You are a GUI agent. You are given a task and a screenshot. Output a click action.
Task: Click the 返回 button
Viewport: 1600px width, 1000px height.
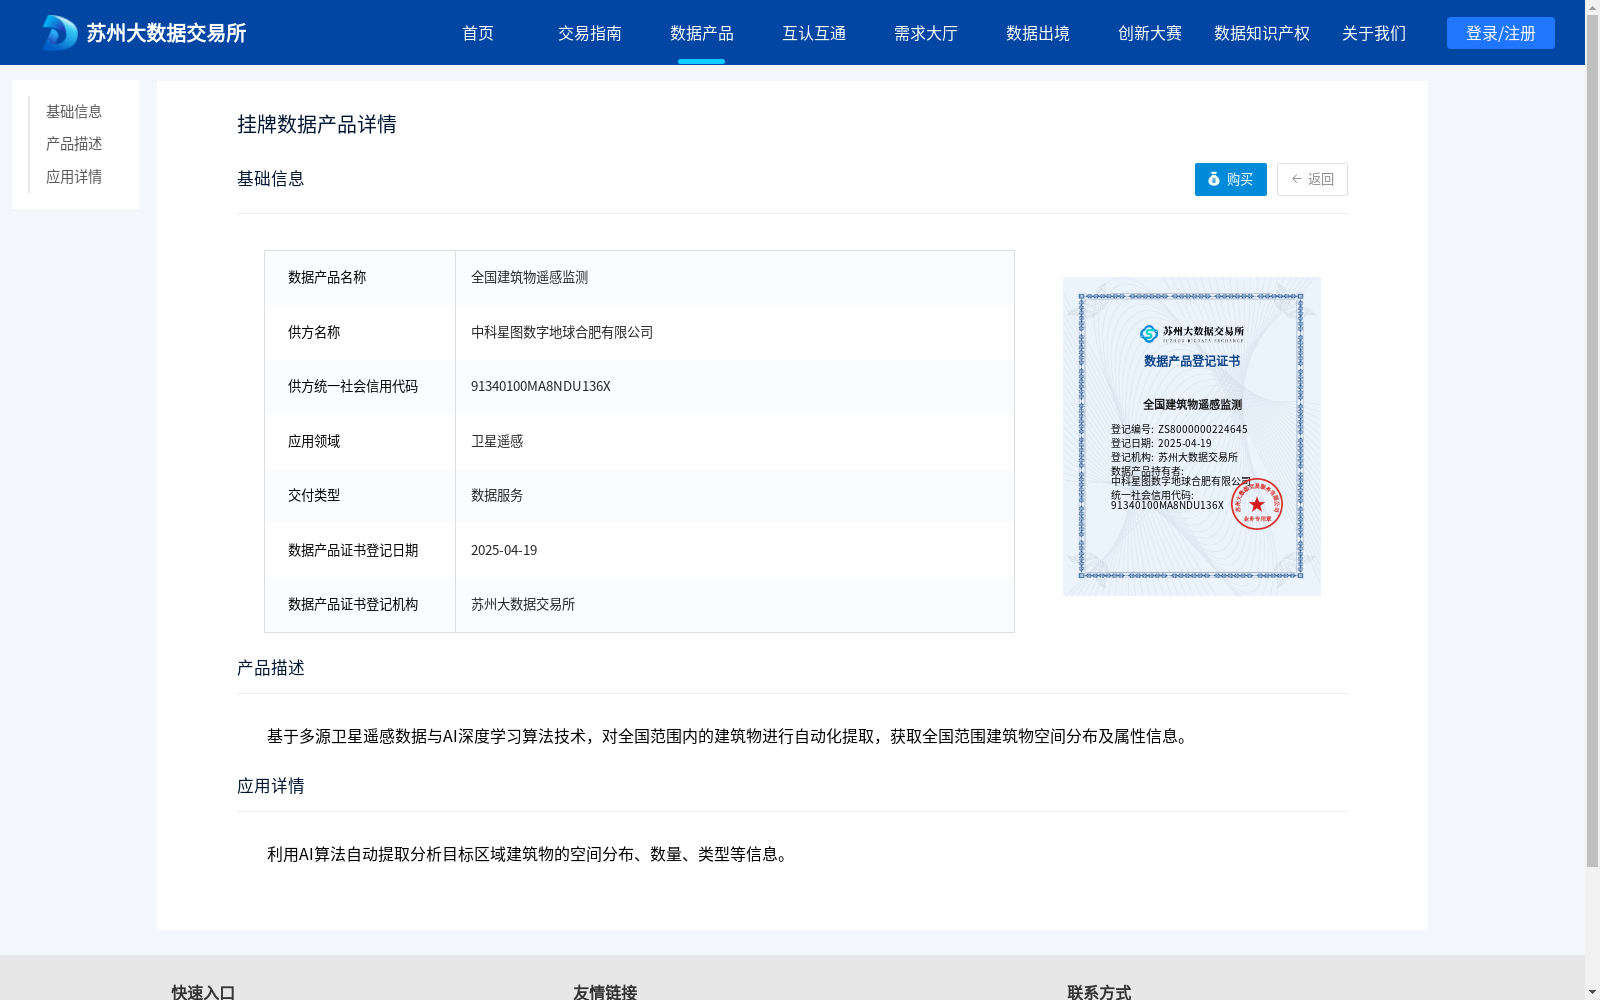click(x=1312, y=179)
